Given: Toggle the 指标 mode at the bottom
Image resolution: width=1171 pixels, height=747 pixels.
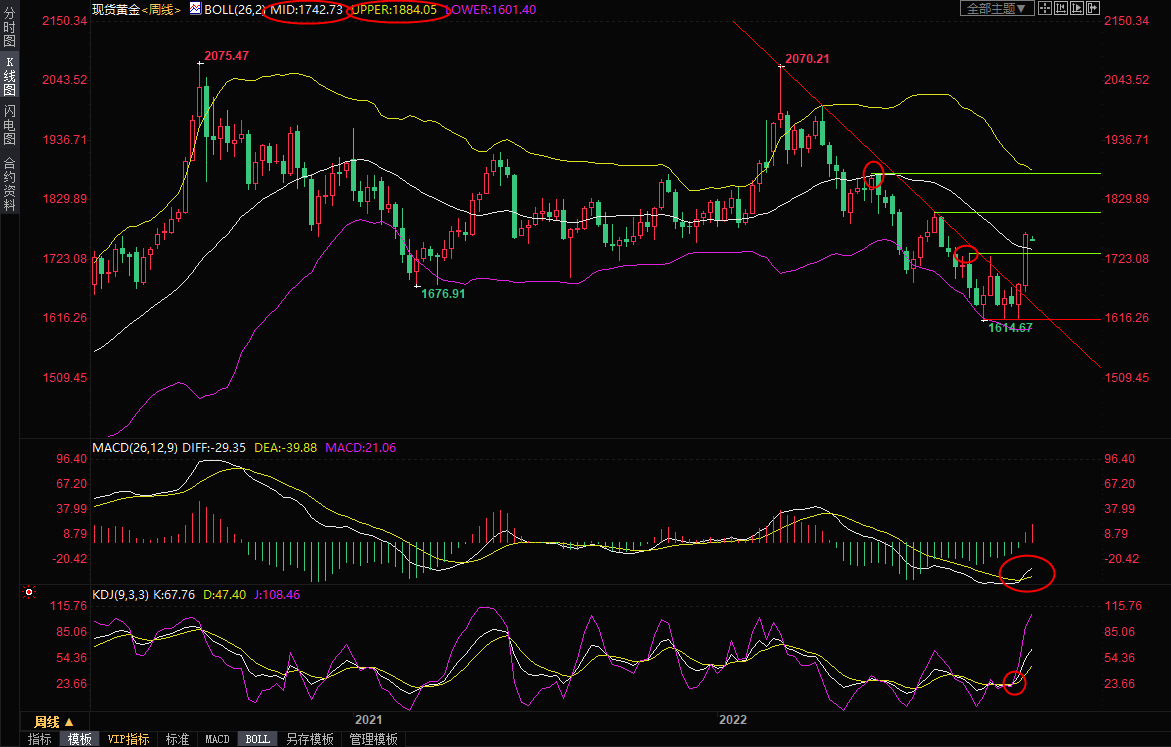Looking at the screenshot, I should click(40, 739).
